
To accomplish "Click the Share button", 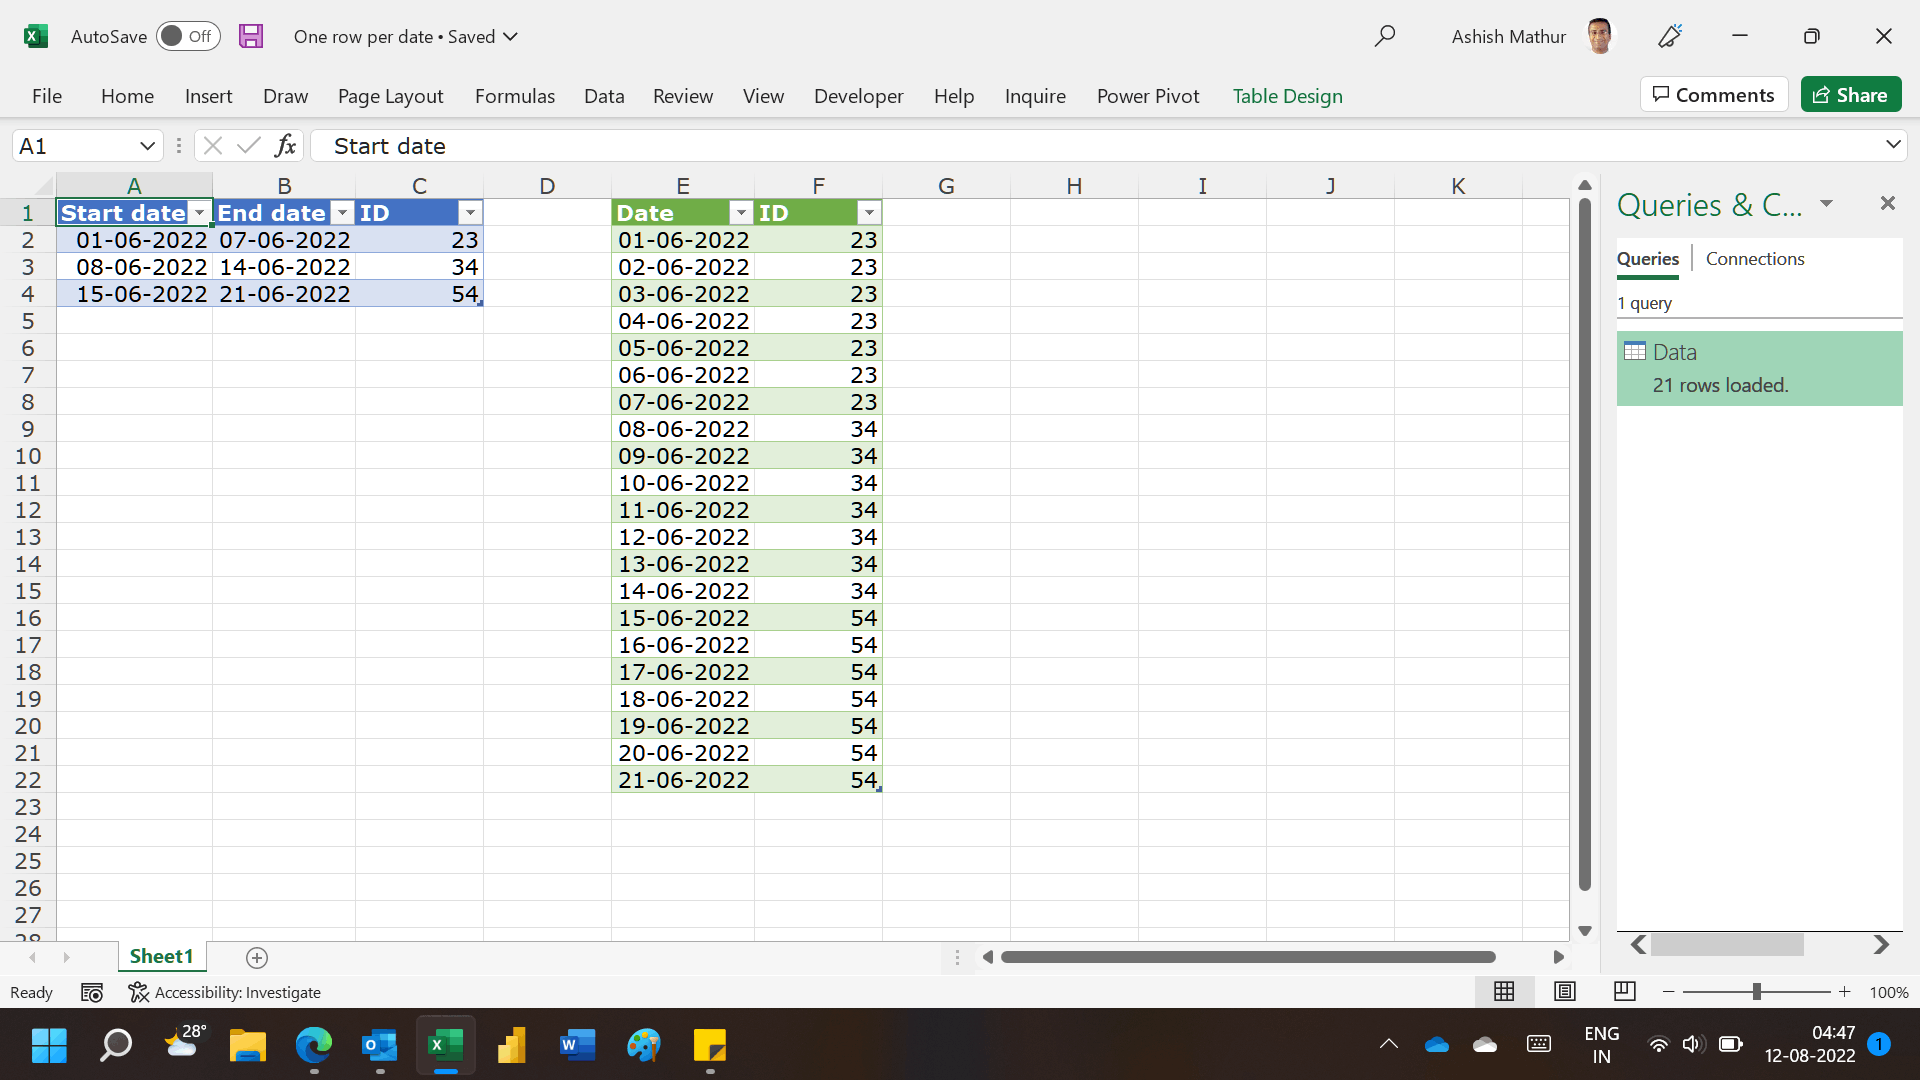I will (1850, 95).
